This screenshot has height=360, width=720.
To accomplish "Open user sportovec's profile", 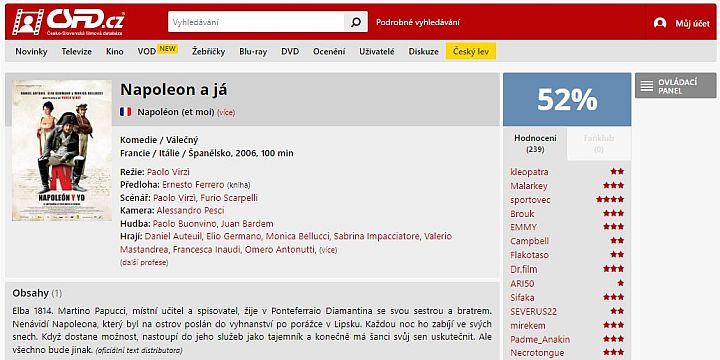I will tap(530, 200).
